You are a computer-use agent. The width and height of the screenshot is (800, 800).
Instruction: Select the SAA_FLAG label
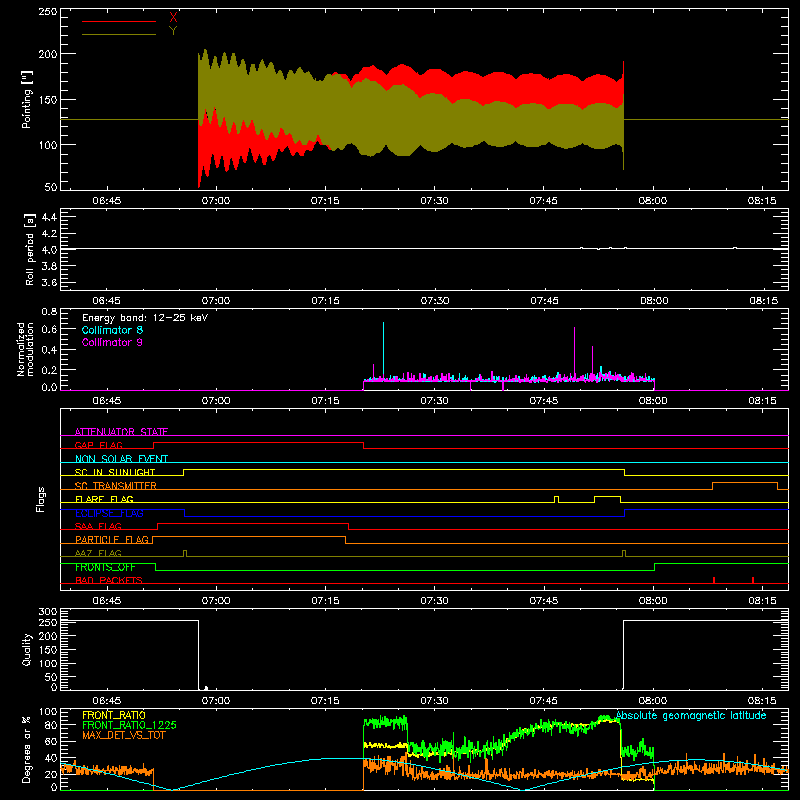98,526
